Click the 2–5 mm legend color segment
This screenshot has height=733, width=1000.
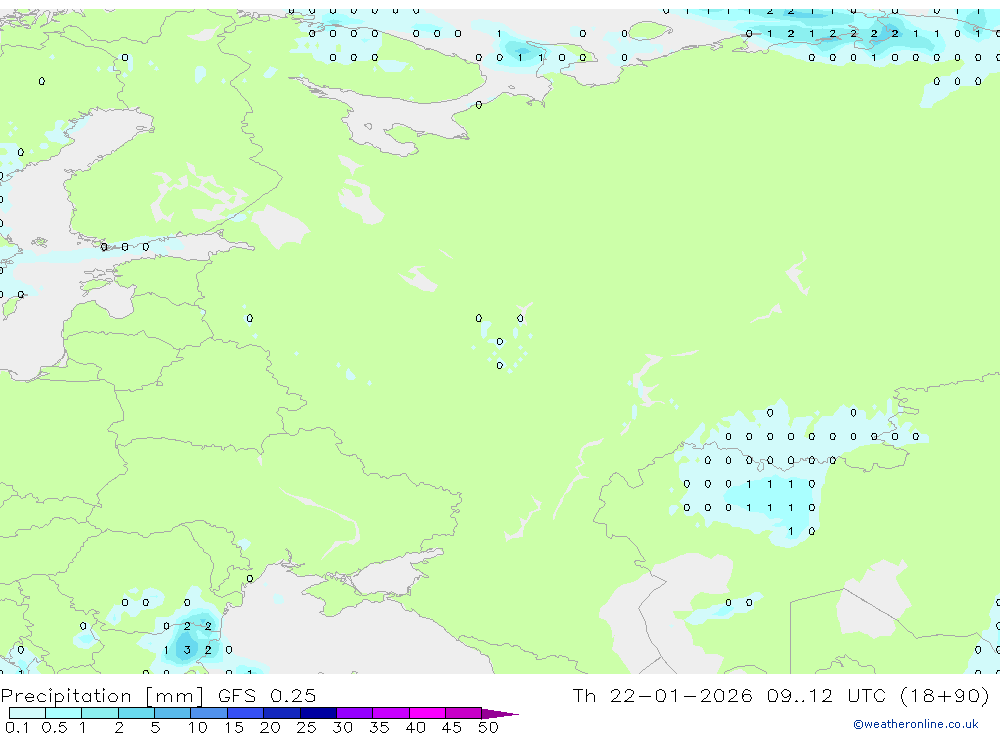[x=136, y=713]
